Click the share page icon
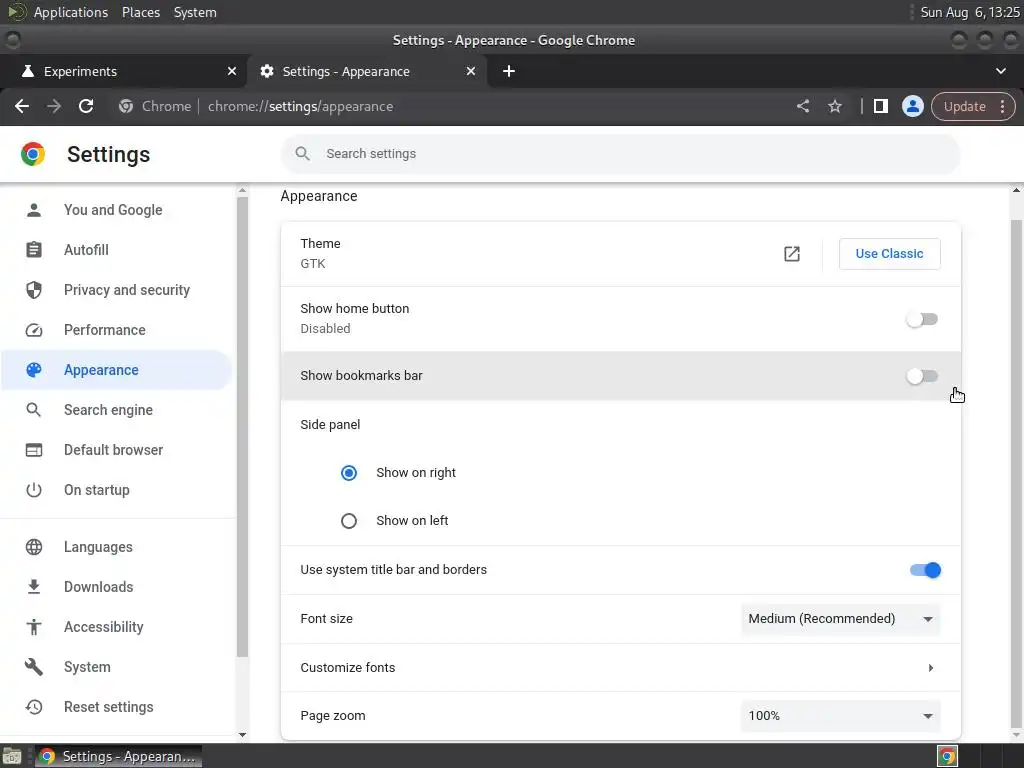Image resolution: width=1024 pixels, height=768 pixels. click(x=802, y=106)
